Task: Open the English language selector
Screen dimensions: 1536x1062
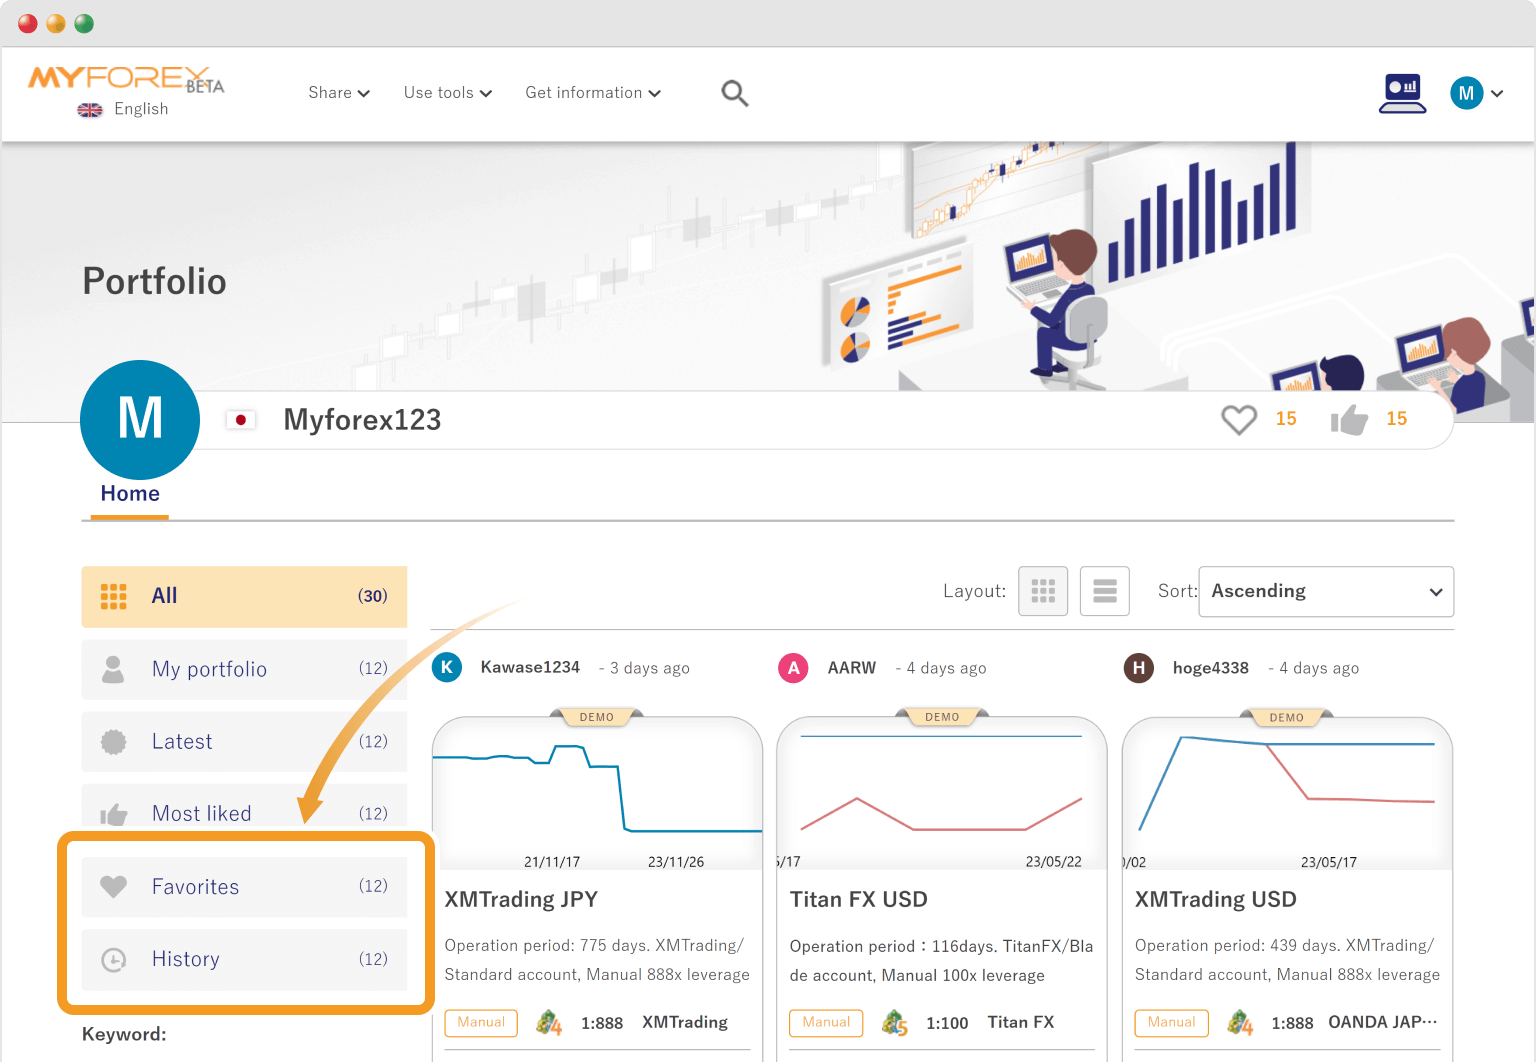Action: 141,109
